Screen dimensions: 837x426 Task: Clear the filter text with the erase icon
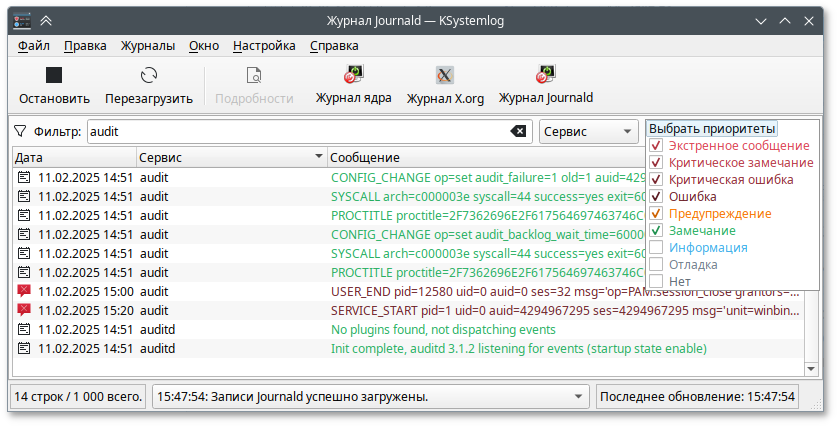518,131
